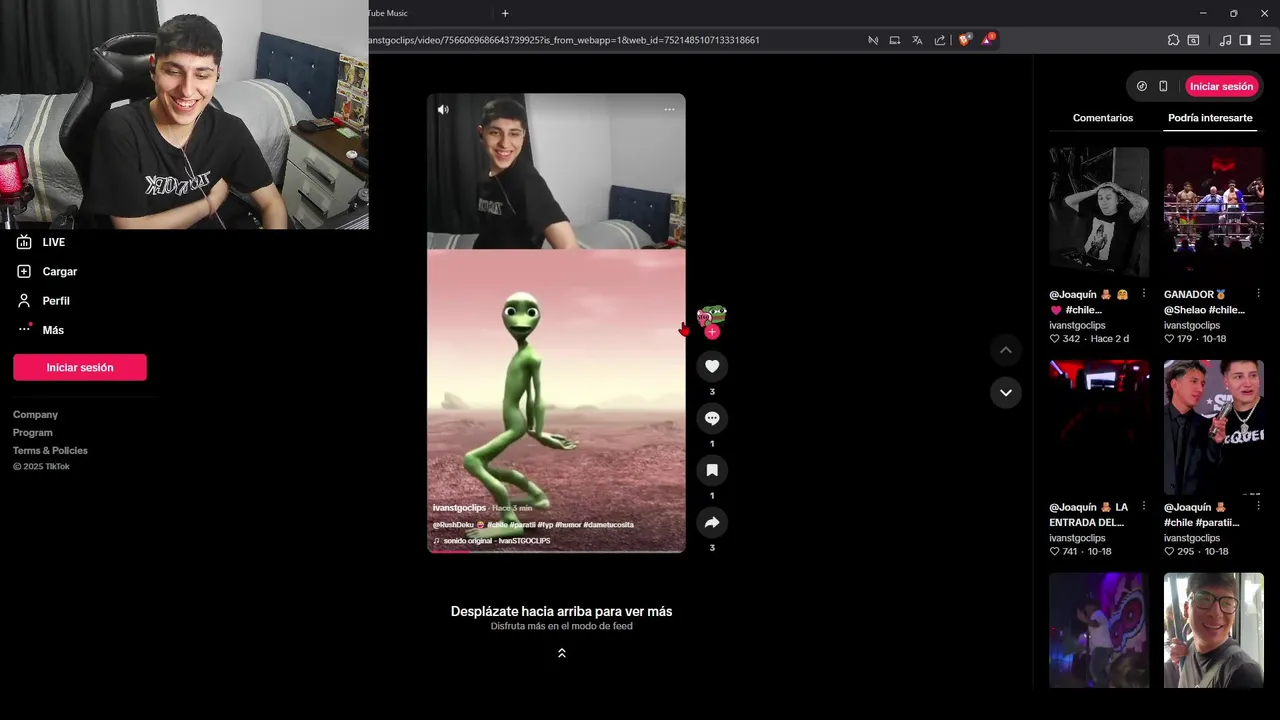Go to next video with down arrow
1280x720 pixels.
[1006, 393]
